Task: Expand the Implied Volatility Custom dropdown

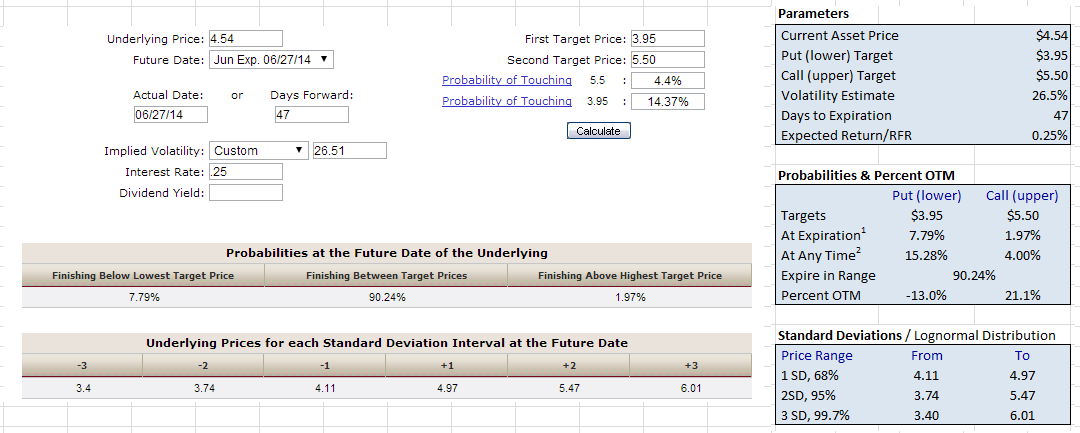Action: click(x=258, y=151)
